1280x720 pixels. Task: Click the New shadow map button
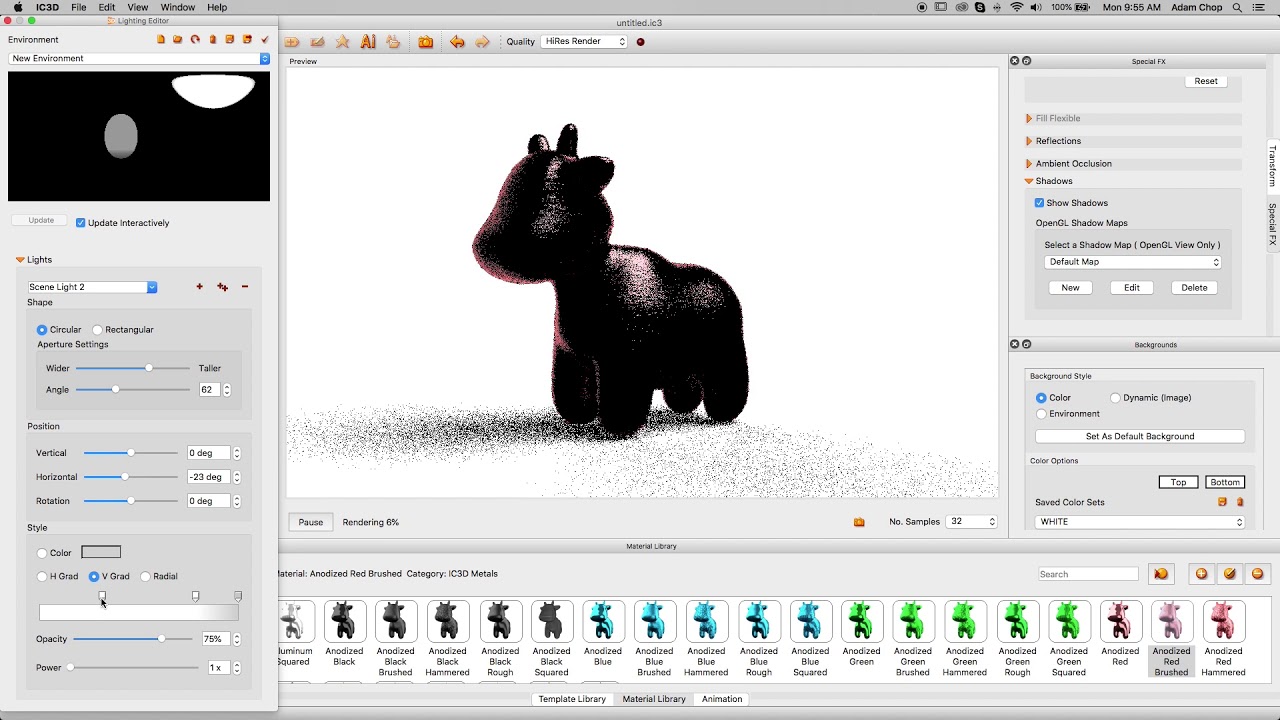coord(1070,287)
